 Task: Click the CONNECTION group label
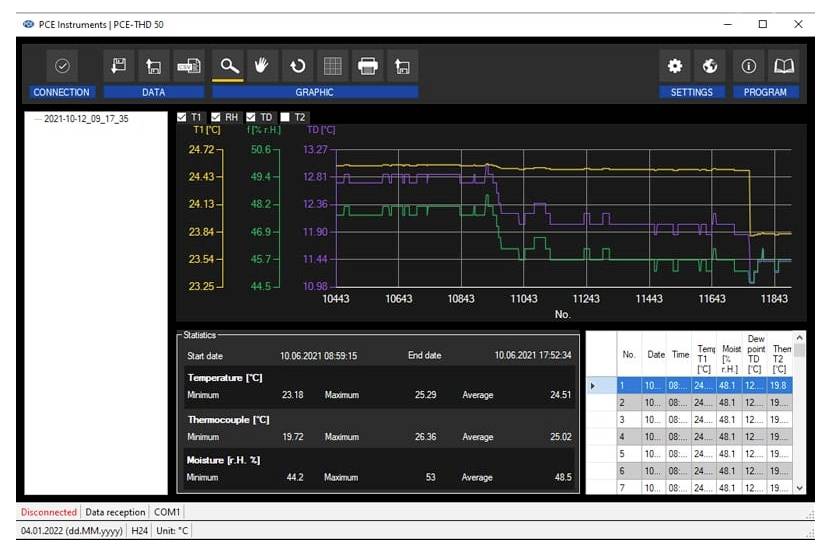point(61,92)
